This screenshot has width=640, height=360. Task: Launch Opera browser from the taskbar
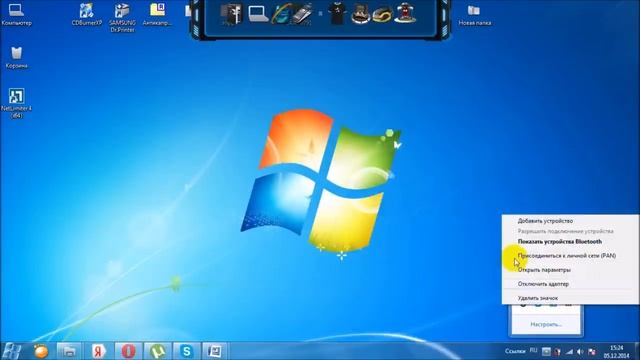[x=128, y=351]
